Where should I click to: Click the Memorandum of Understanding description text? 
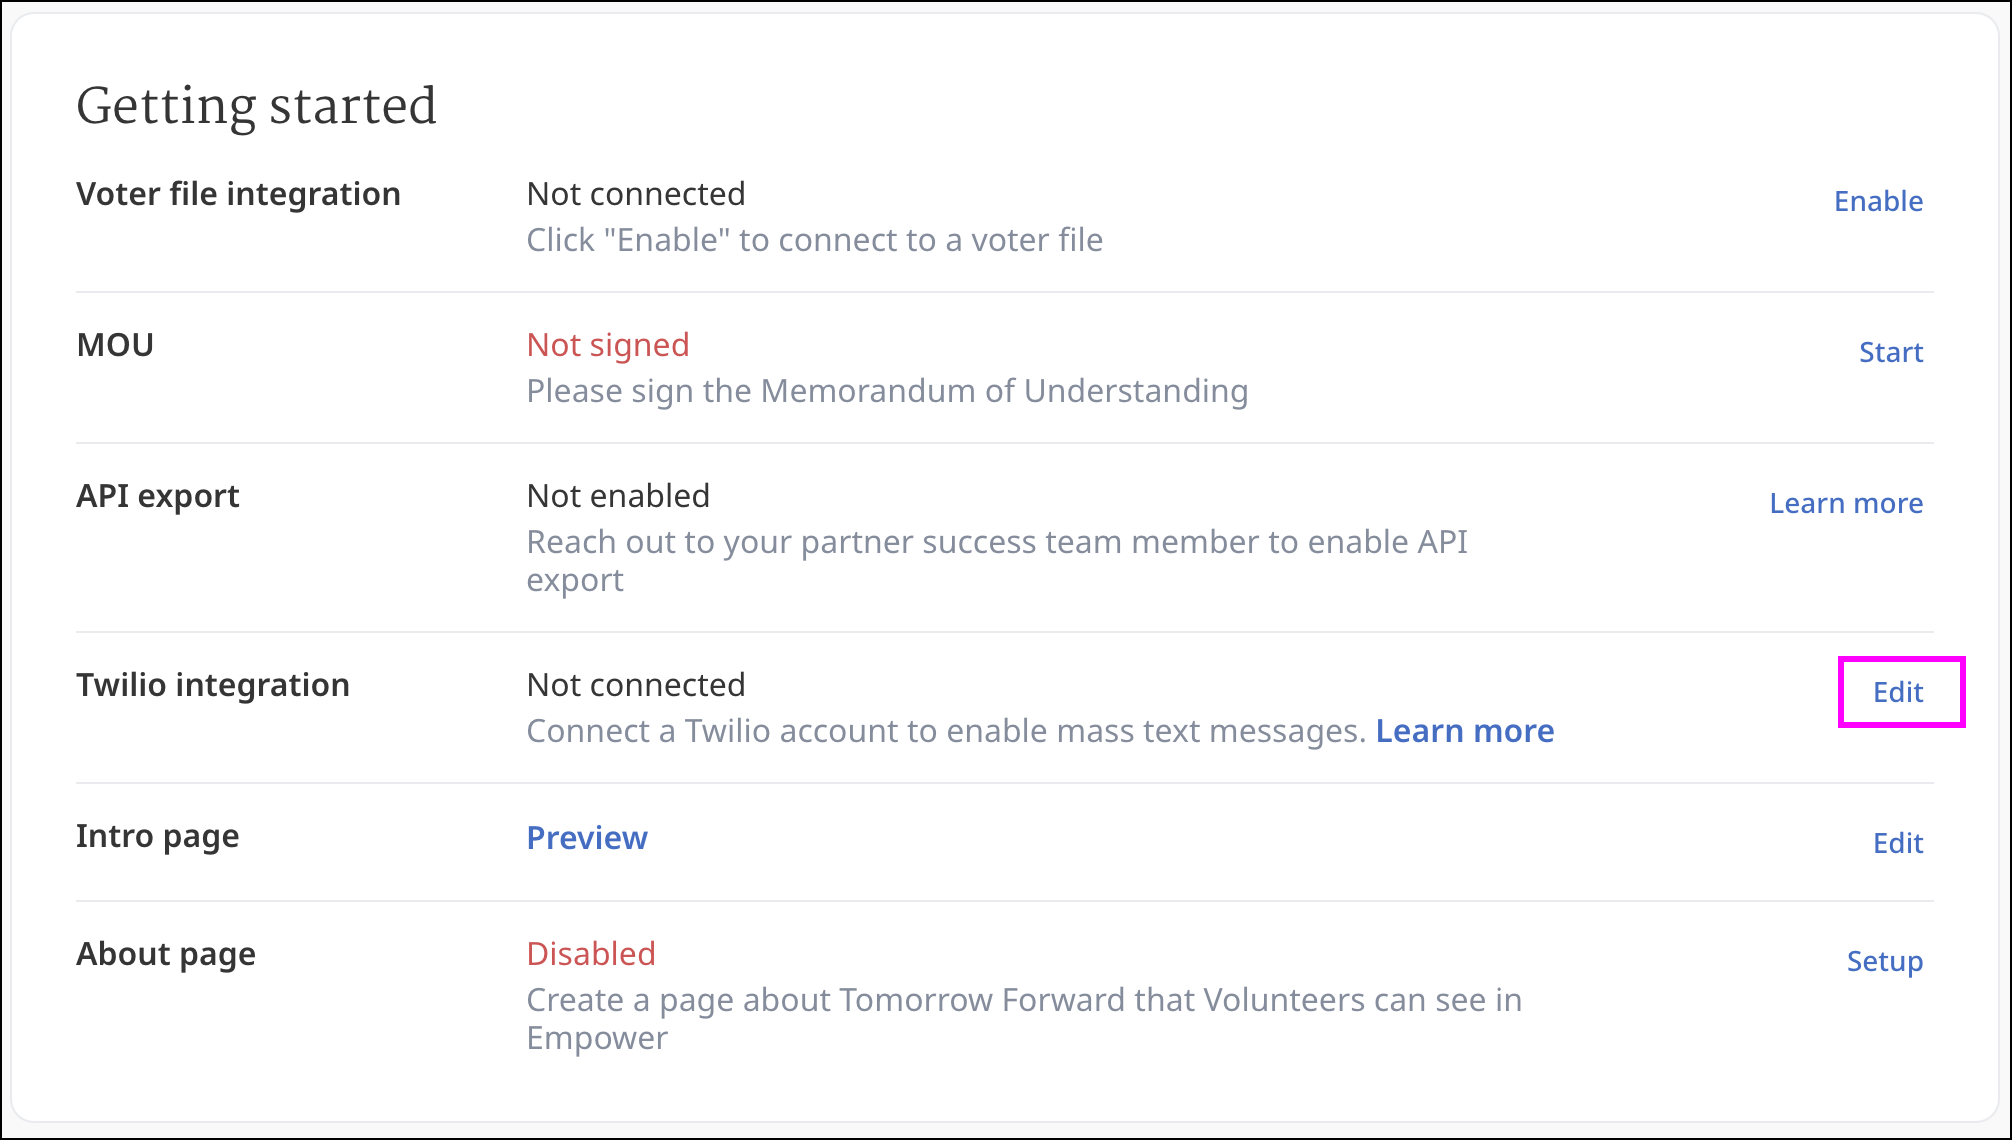pyautogui.click(x=887, y=391)
